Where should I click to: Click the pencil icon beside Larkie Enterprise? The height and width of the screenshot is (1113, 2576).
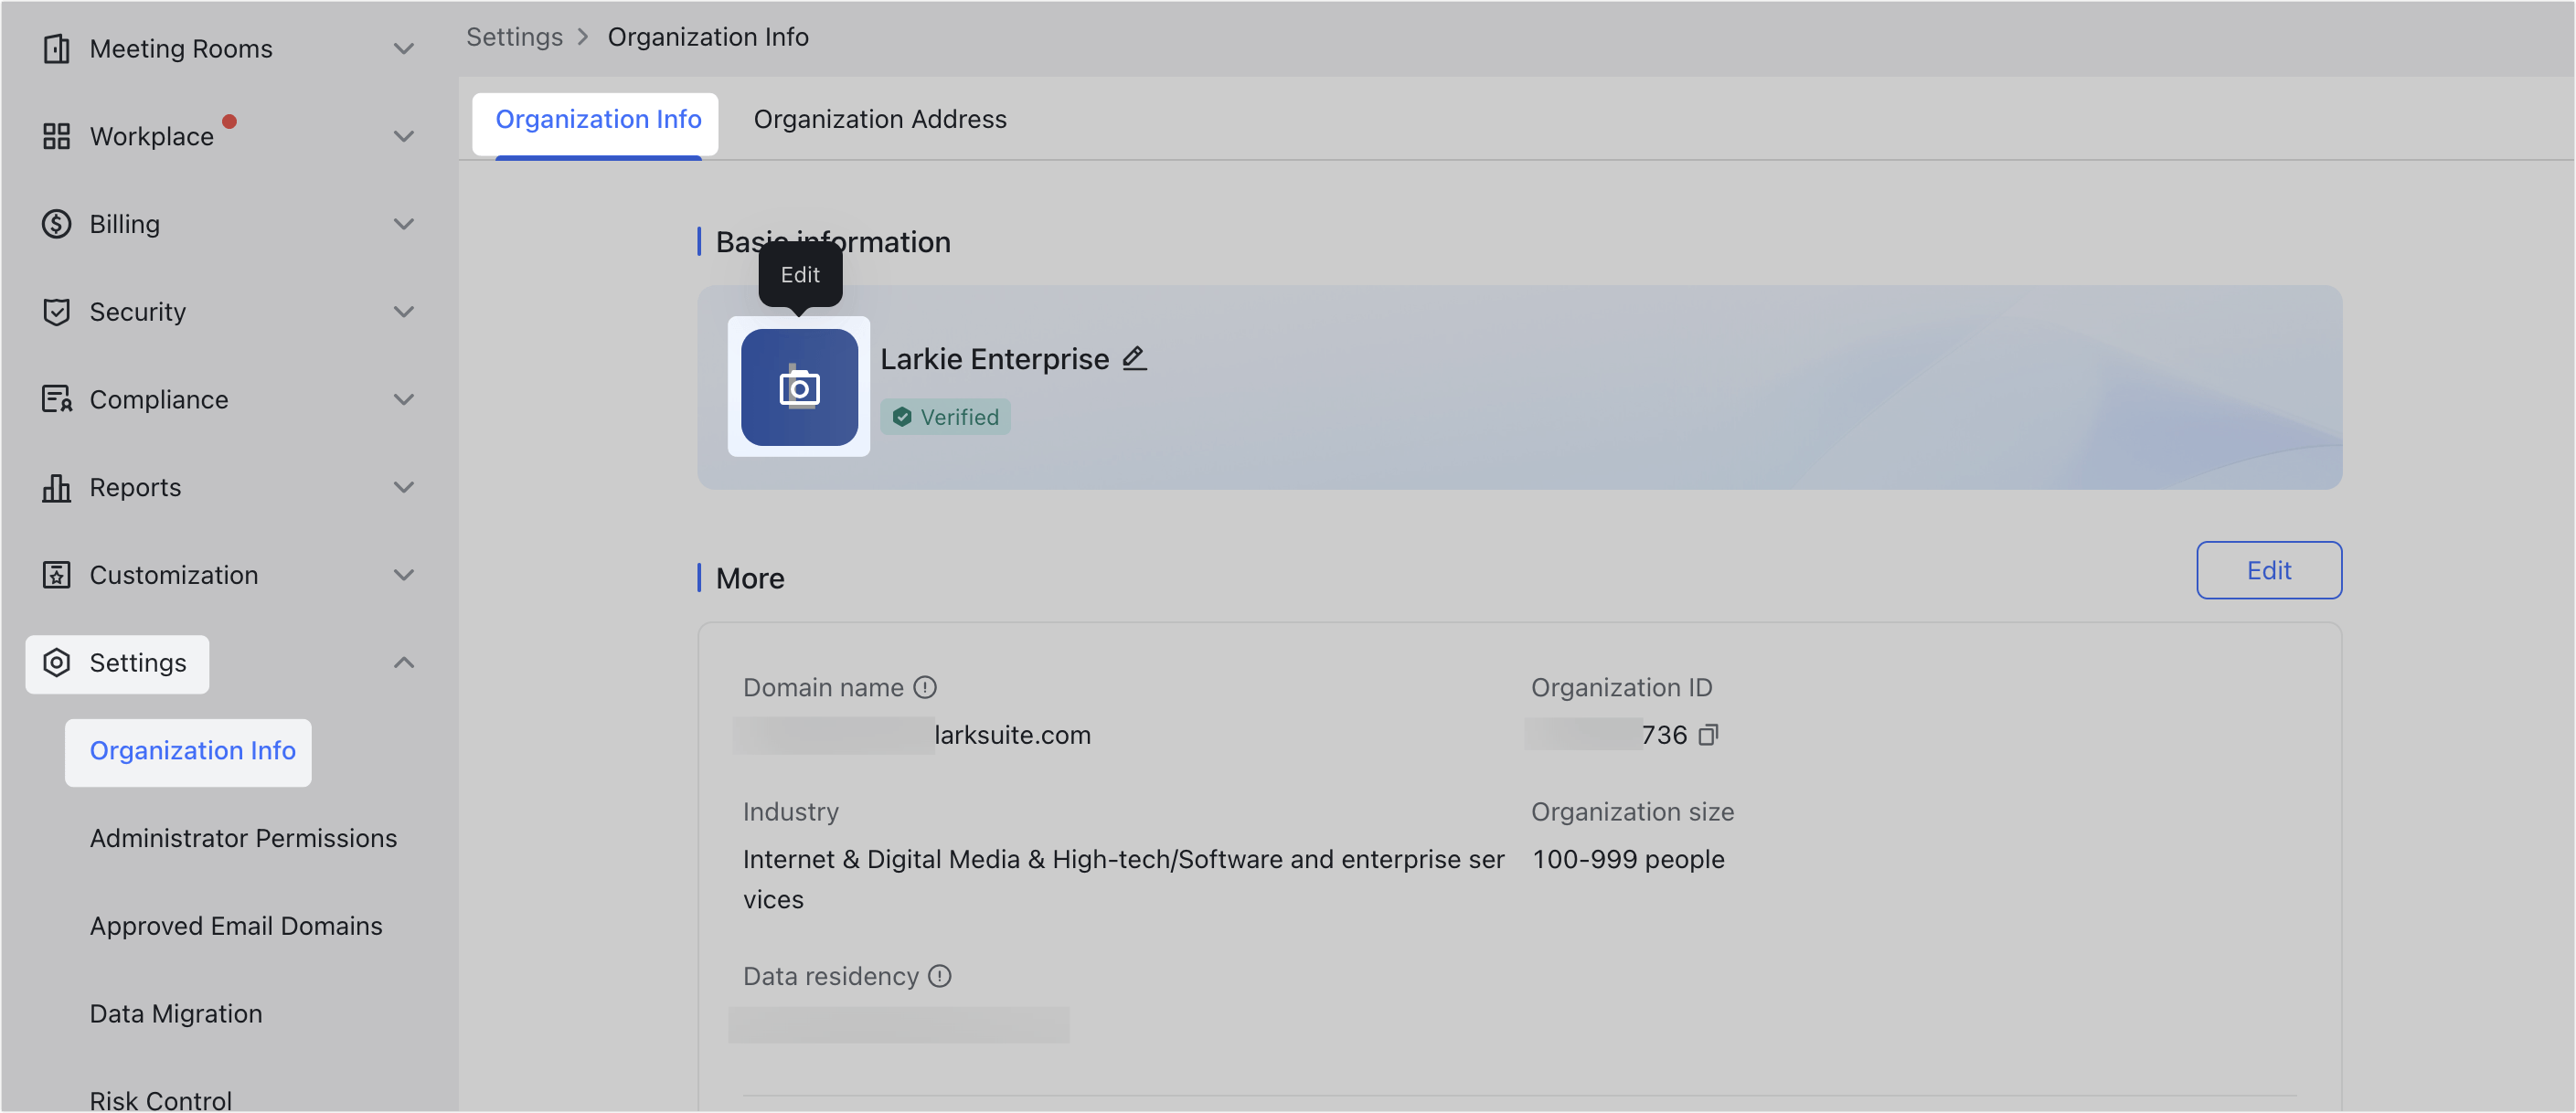[x=1133, y=358]
